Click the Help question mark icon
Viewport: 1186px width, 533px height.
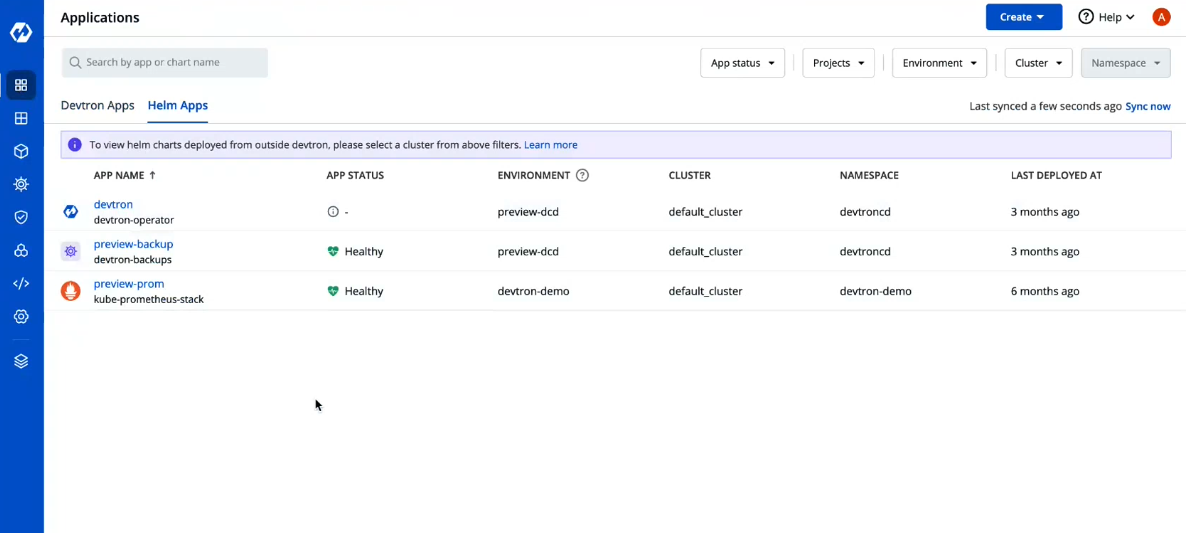pos(1086,17)
